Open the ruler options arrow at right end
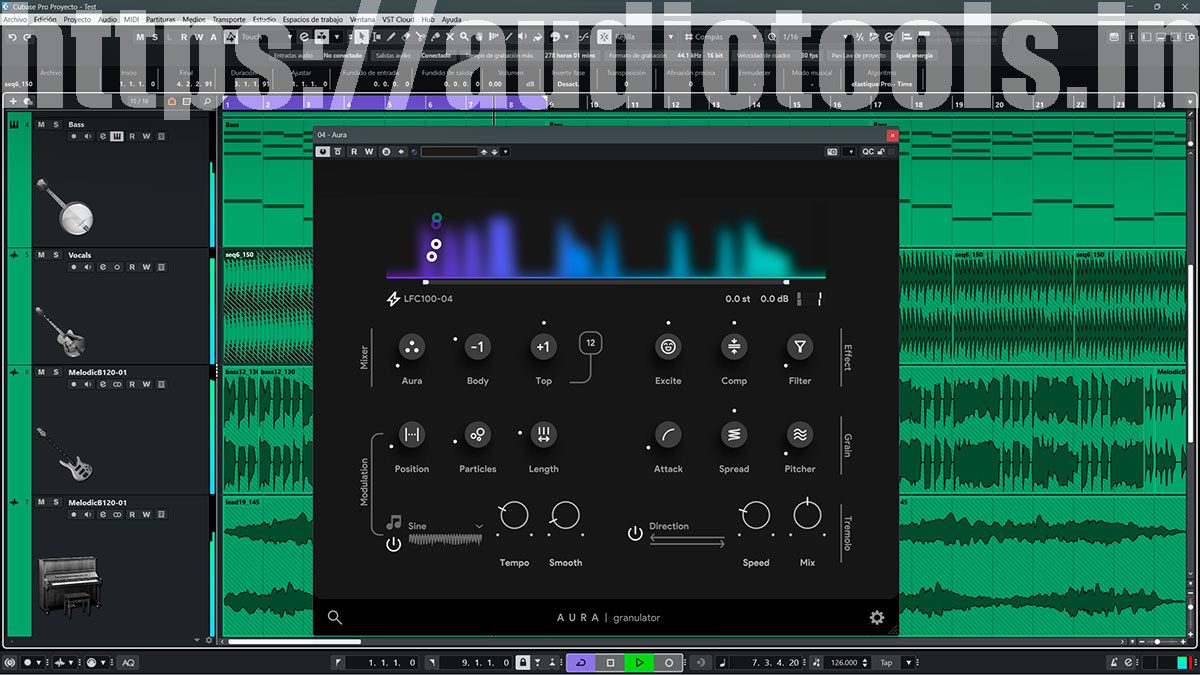The image size is (1200, 675). 1188,102
